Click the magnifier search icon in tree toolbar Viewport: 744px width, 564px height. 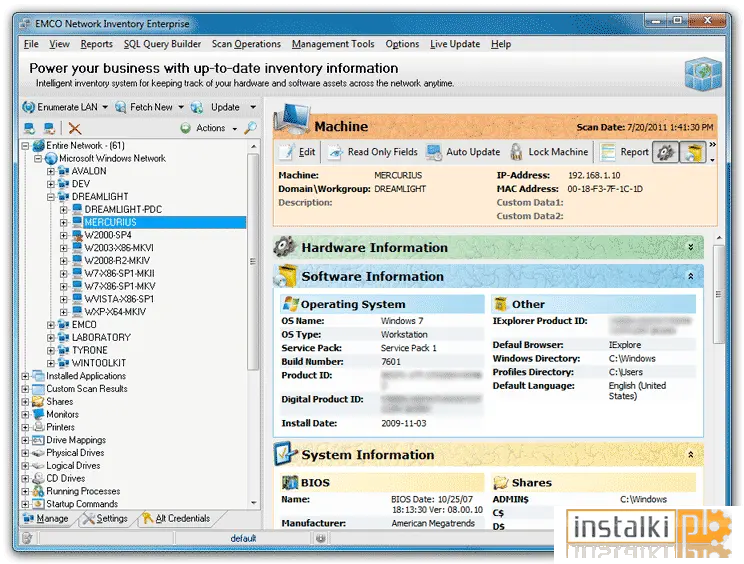(x=251, y=128)
